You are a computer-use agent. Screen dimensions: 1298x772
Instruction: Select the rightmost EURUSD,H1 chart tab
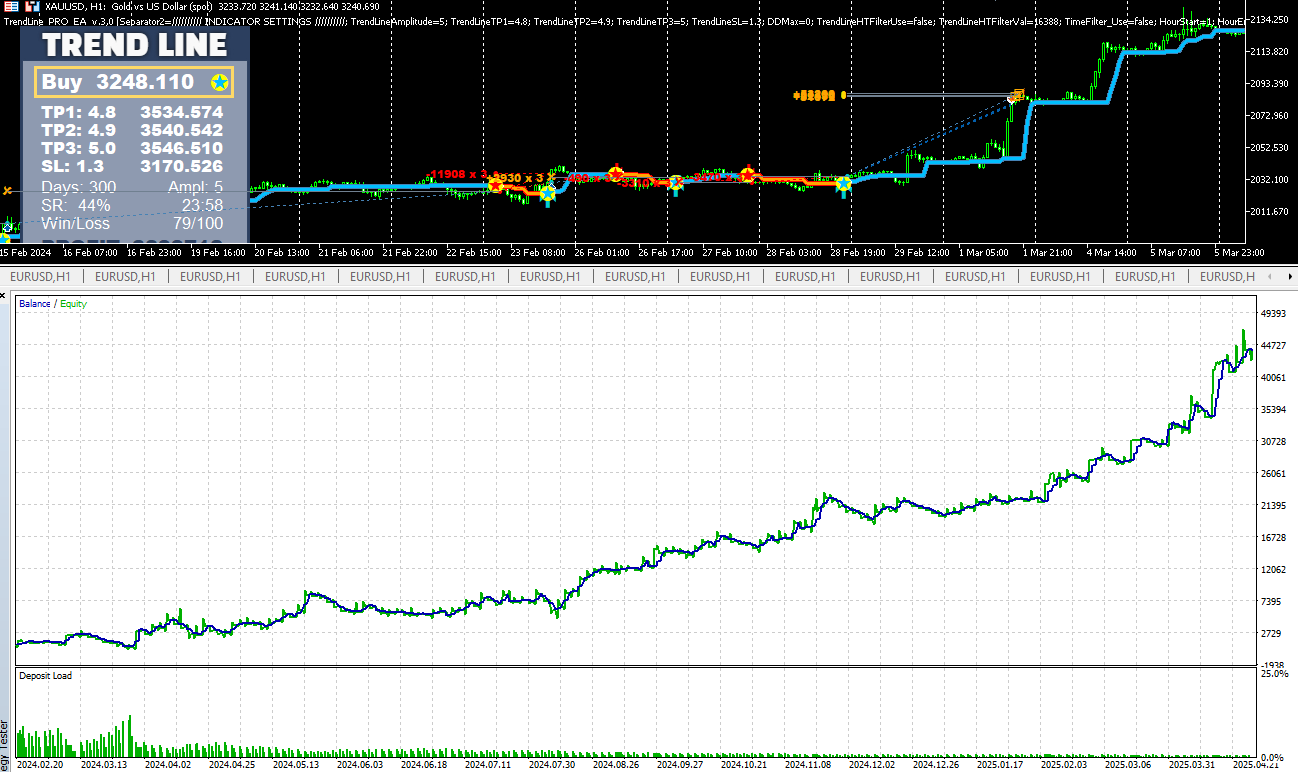point(1227,276)
